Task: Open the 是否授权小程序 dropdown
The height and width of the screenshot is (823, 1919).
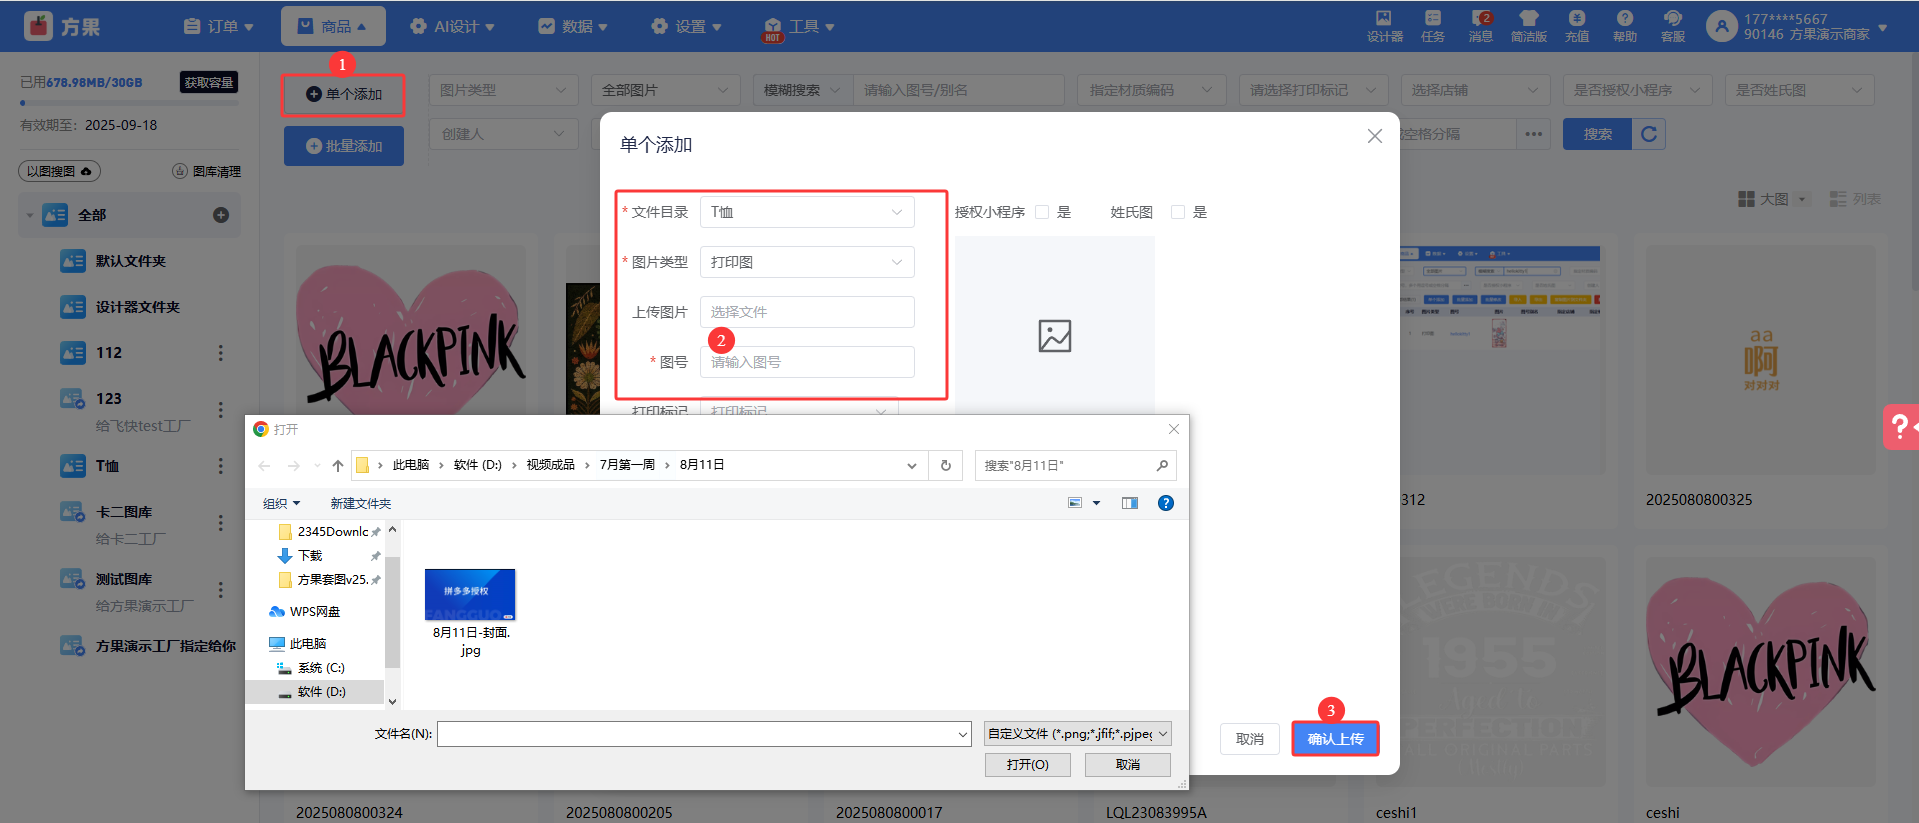Action: pos(1637,90)
